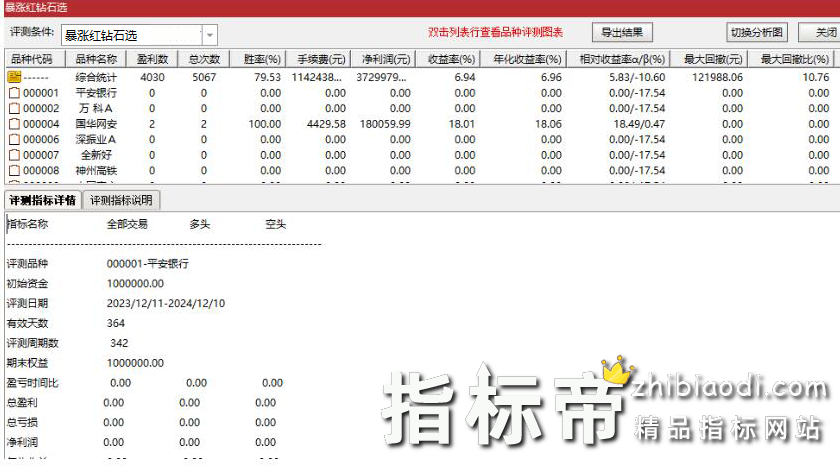Select the 平安银行 row name

[96, 93]
